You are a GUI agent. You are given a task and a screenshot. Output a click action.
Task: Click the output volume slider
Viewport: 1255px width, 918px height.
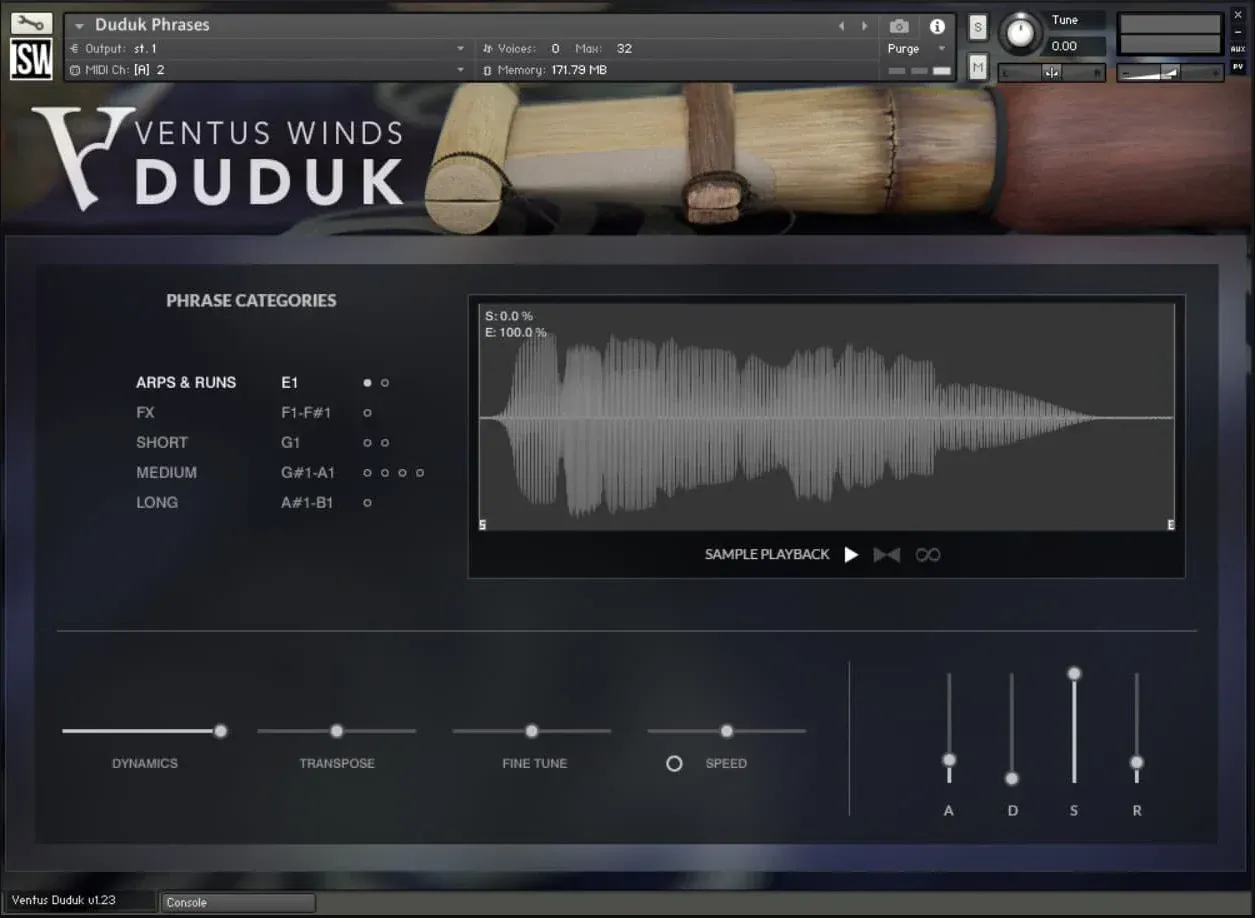pyautogui.click(x=1170, y=72)
